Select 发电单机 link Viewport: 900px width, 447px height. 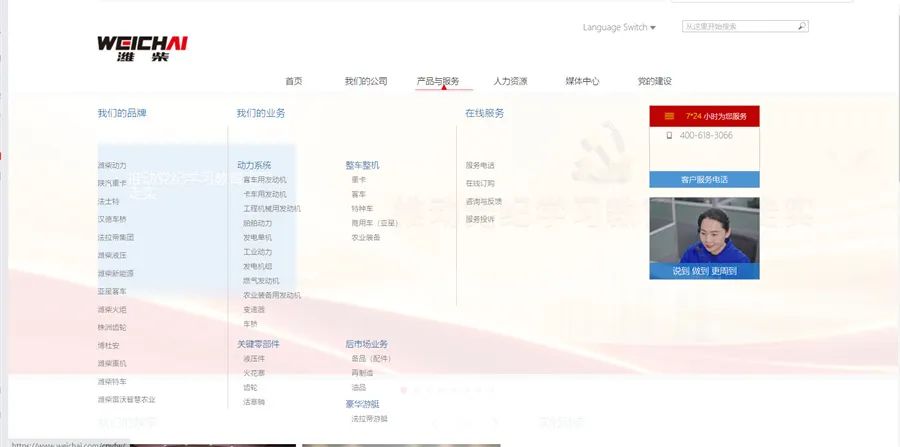pyautogui.click(x=258, y=237)
